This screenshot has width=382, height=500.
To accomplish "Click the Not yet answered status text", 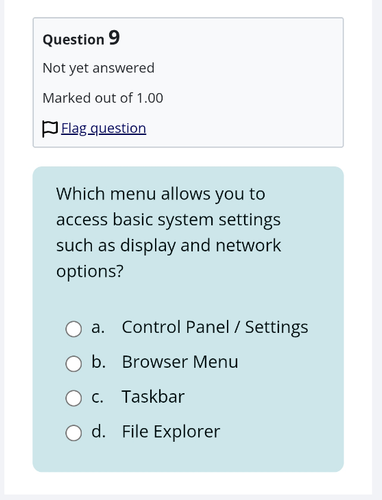I will tap(99, 68).
